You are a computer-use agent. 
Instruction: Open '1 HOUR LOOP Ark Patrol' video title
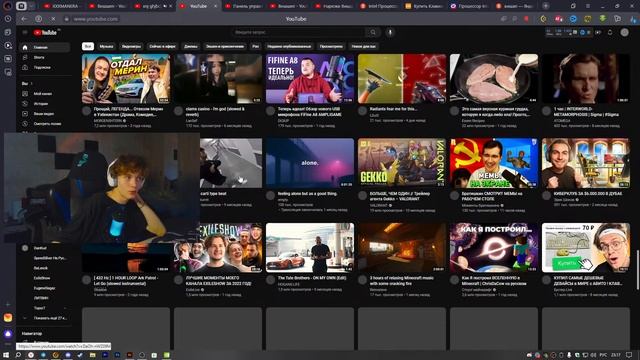[126, 280]
